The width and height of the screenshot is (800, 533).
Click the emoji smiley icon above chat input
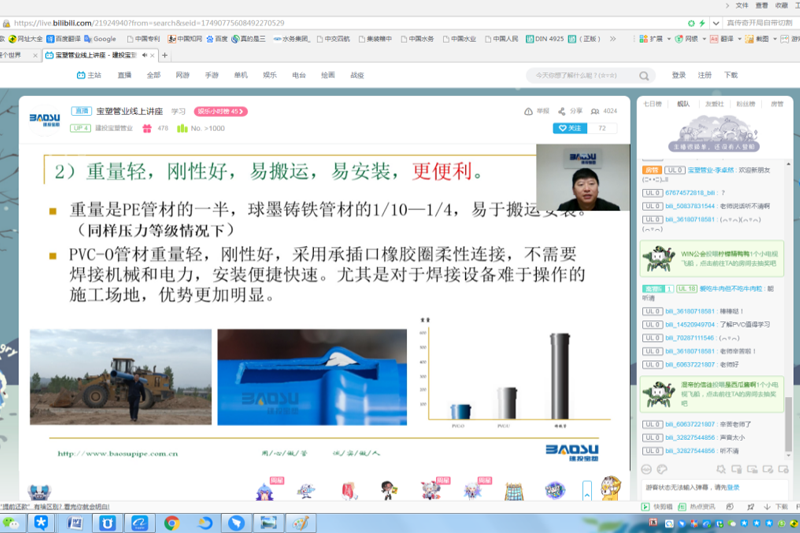click(x=646, y=469)
